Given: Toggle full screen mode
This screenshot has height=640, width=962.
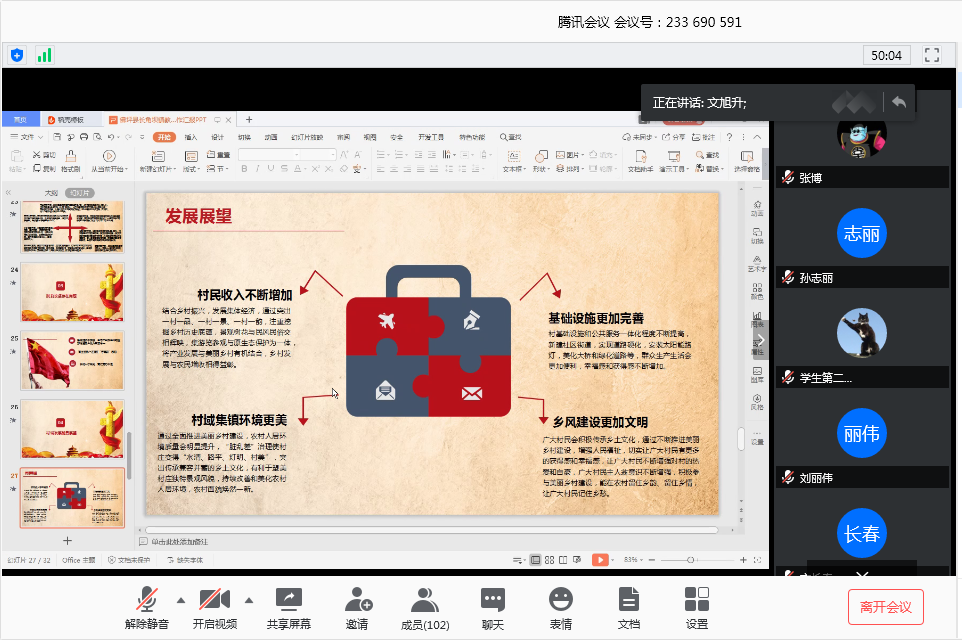Looking at the screenshot, I should pos(932,55).
